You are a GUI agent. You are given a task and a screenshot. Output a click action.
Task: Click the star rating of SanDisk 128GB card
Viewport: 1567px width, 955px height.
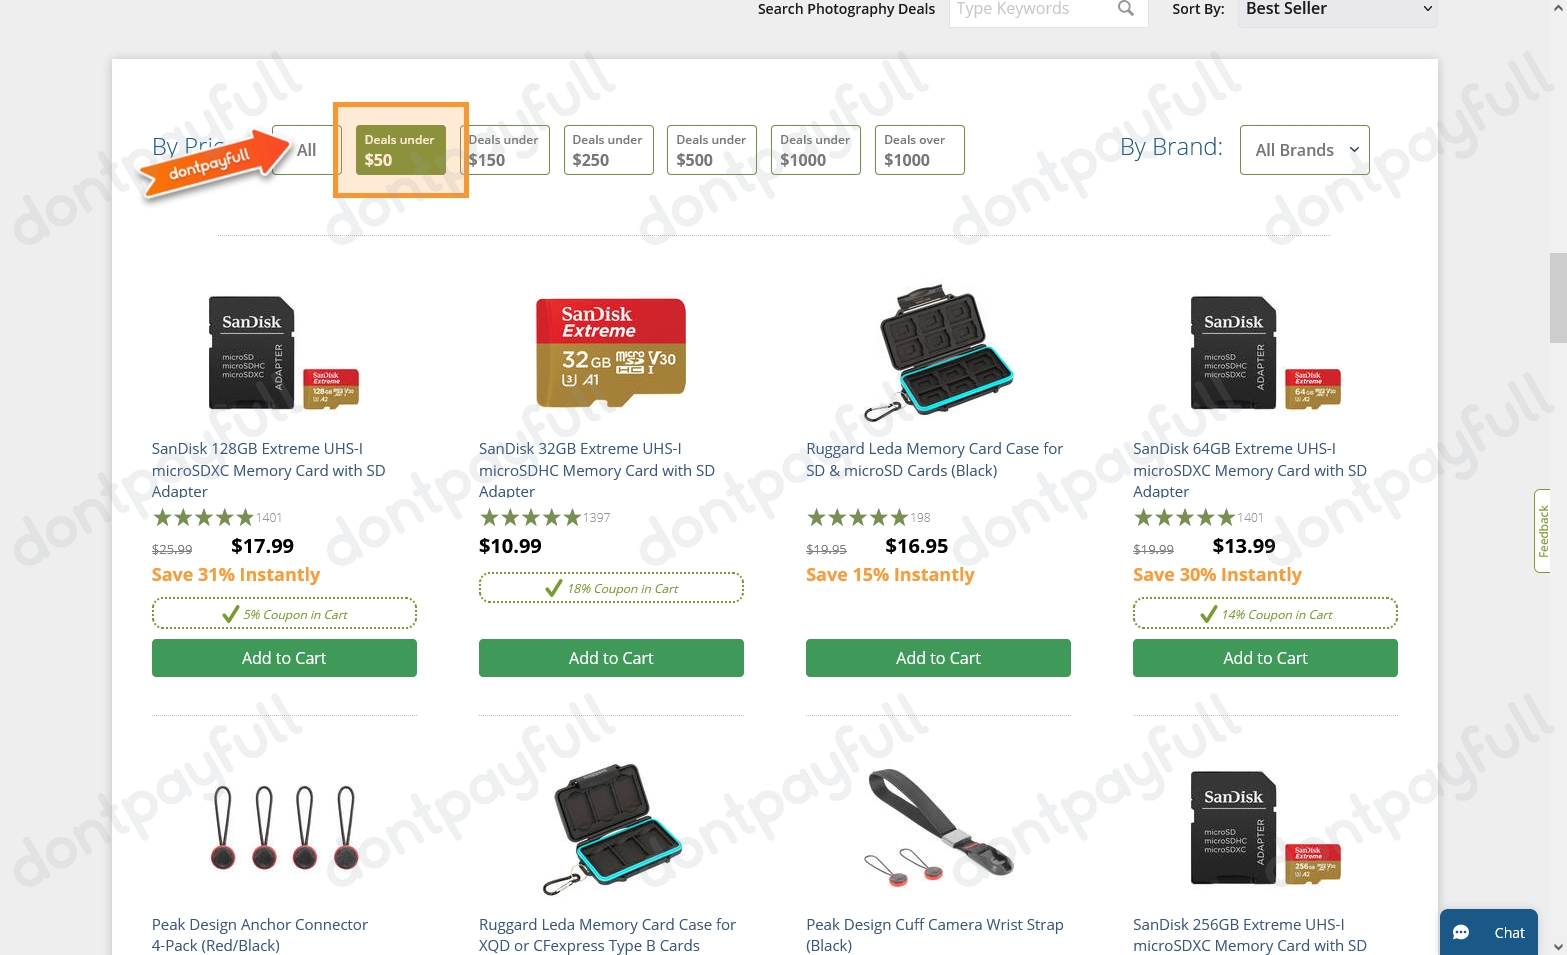[203, 517]
